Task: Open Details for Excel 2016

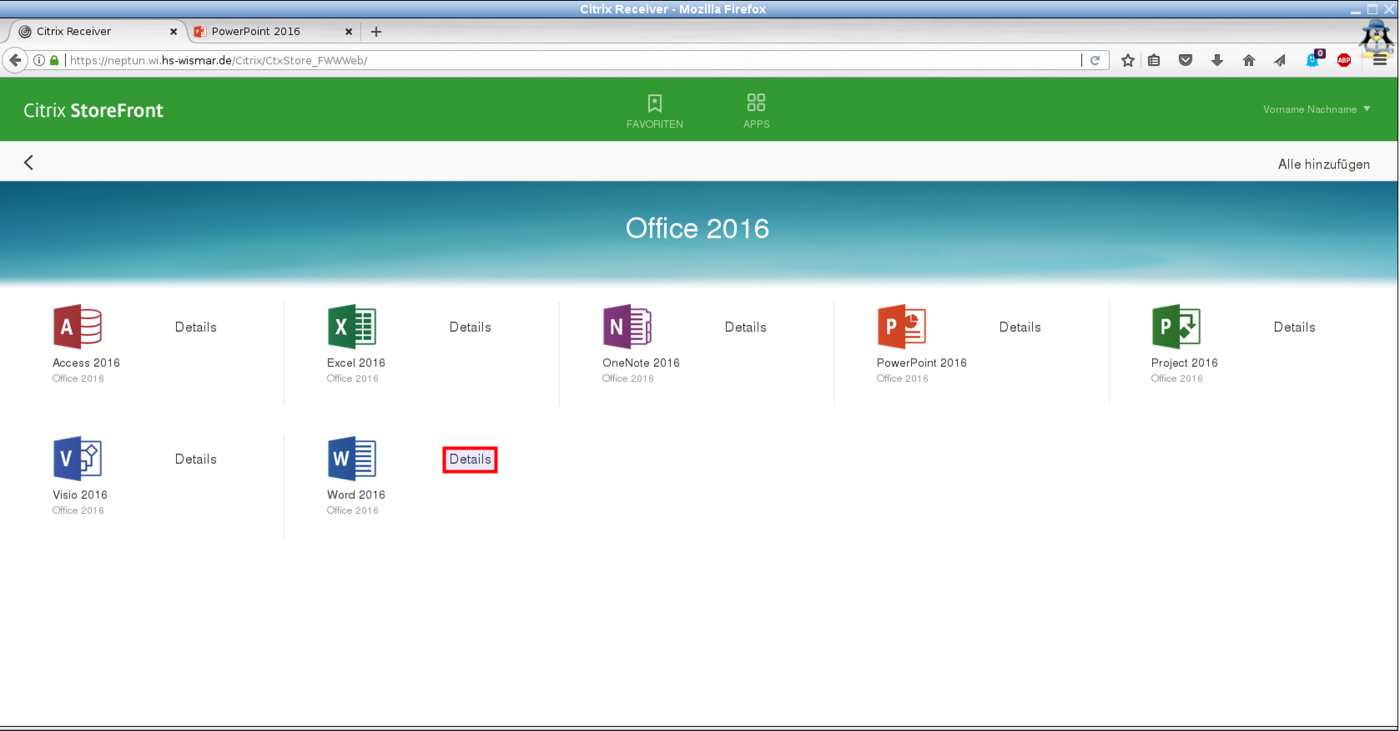Action: coord(470,327)
